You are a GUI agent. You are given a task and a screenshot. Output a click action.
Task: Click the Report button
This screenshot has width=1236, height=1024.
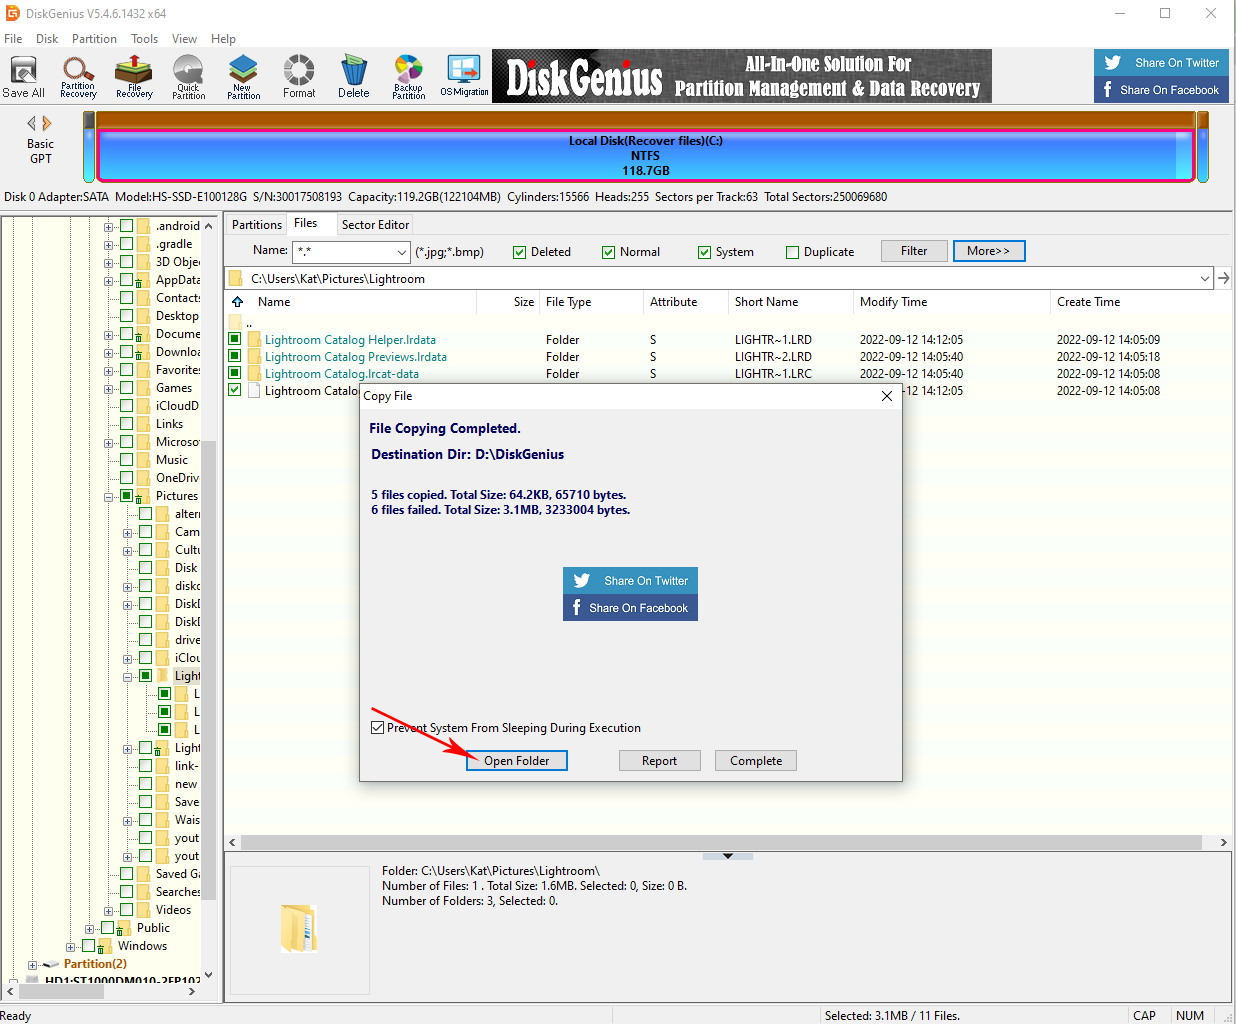pyautogui.click(x=659, y=761)
